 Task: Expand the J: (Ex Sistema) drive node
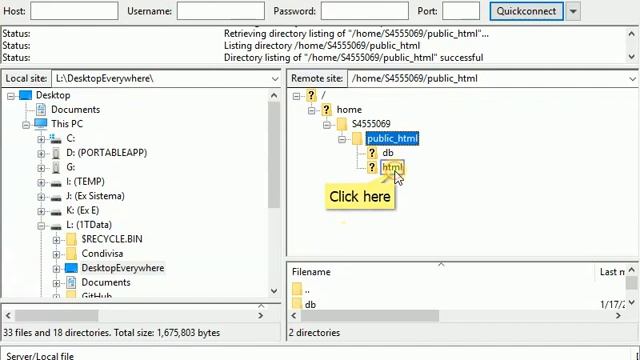click(41, 197)
